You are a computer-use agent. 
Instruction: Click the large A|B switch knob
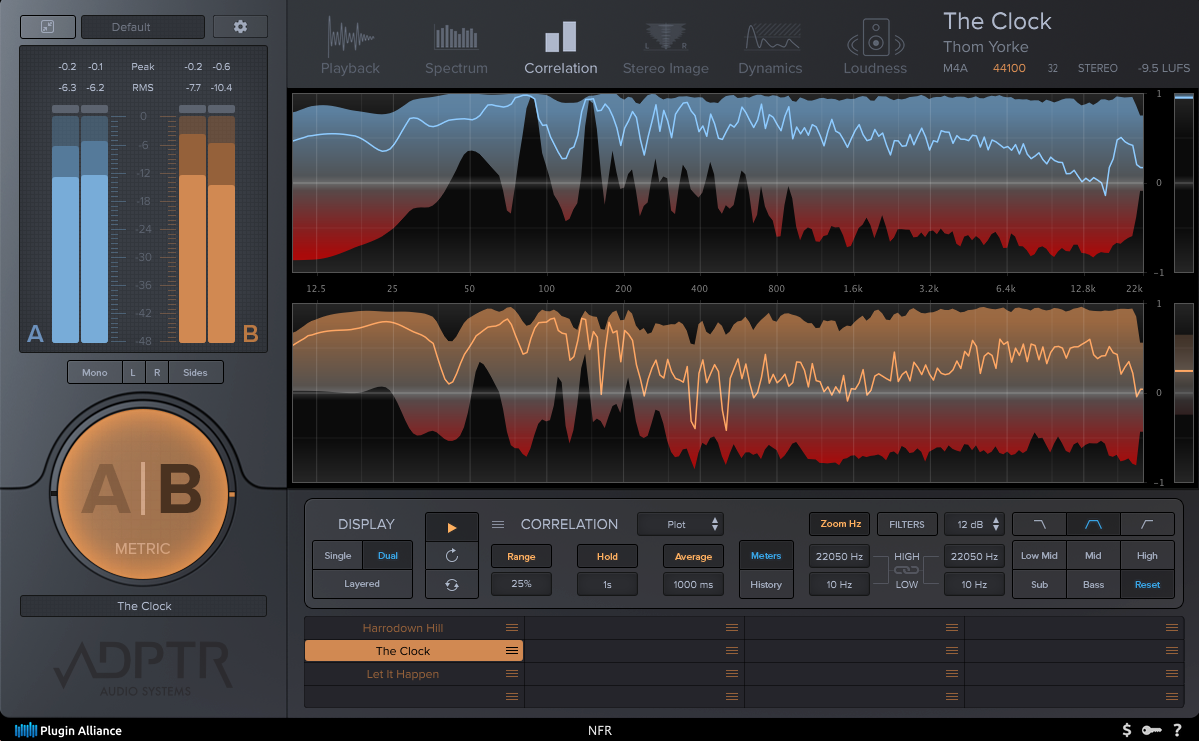coord(142,493)
